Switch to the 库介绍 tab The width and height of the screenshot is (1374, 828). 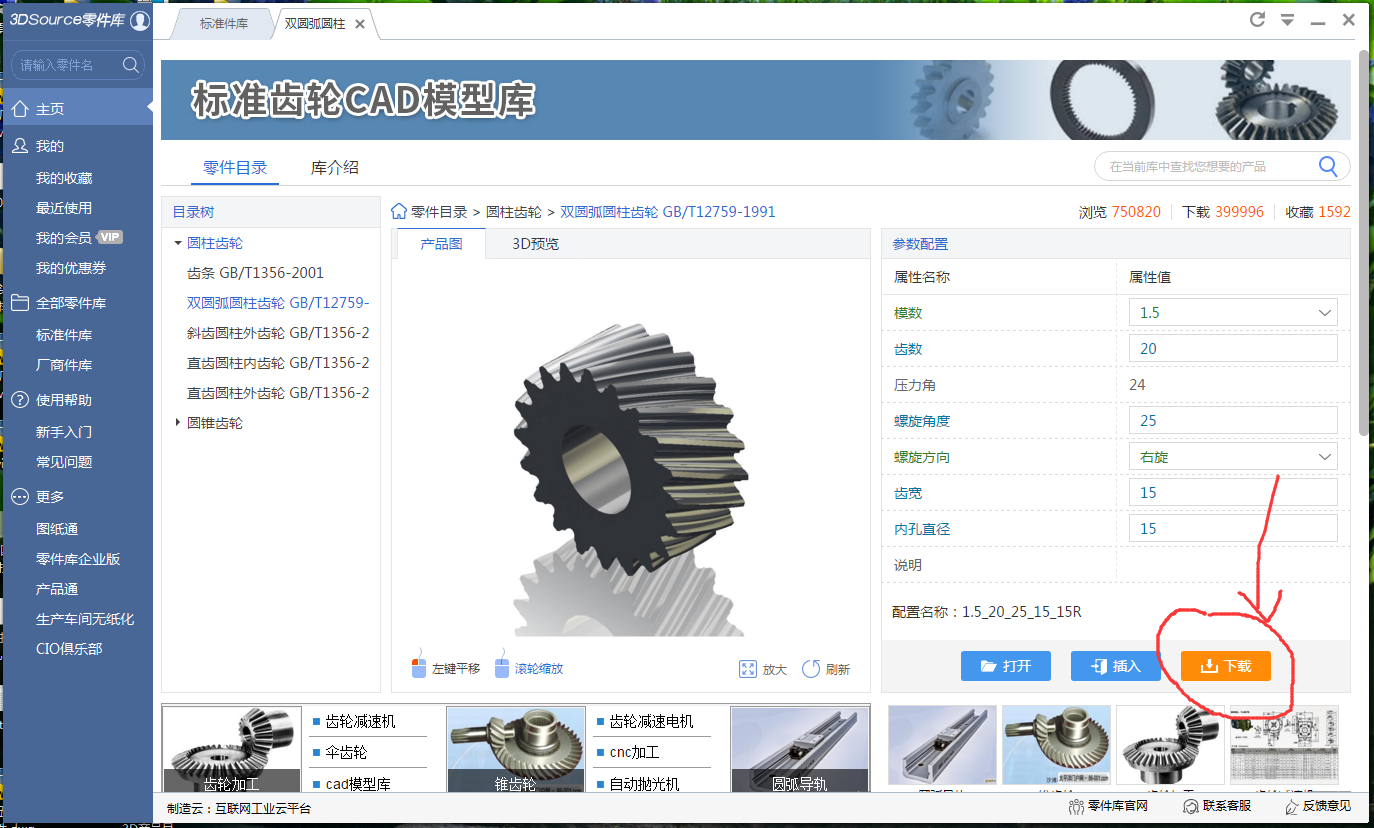point(335,168)
